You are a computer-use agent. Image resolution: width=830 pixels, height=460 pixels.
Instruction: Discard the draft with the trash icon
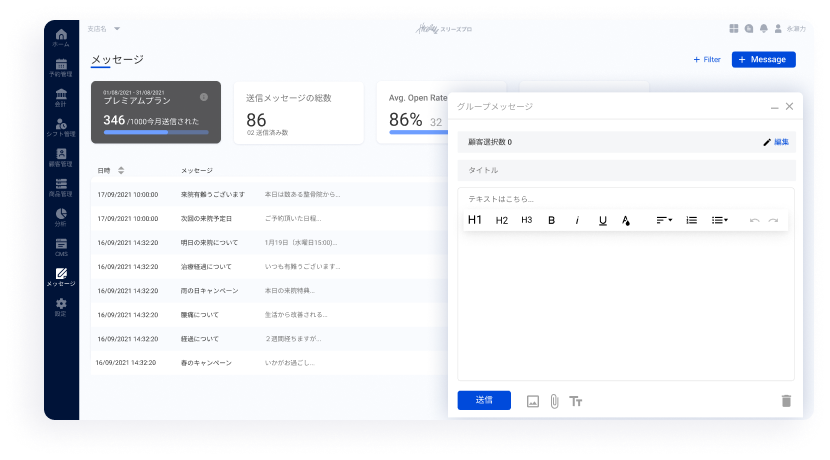pos(786,401)
